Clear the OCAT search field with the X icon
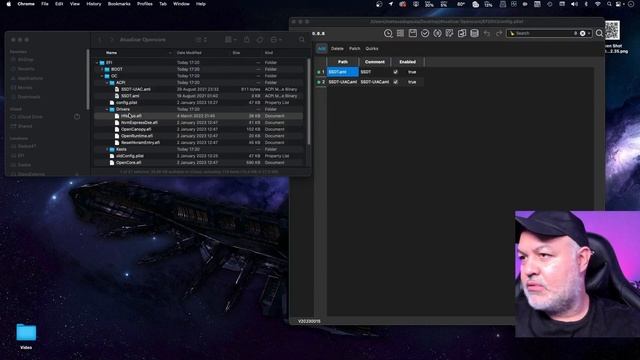The width and height of the screenshot is (640, 360). tap(582, 33)
